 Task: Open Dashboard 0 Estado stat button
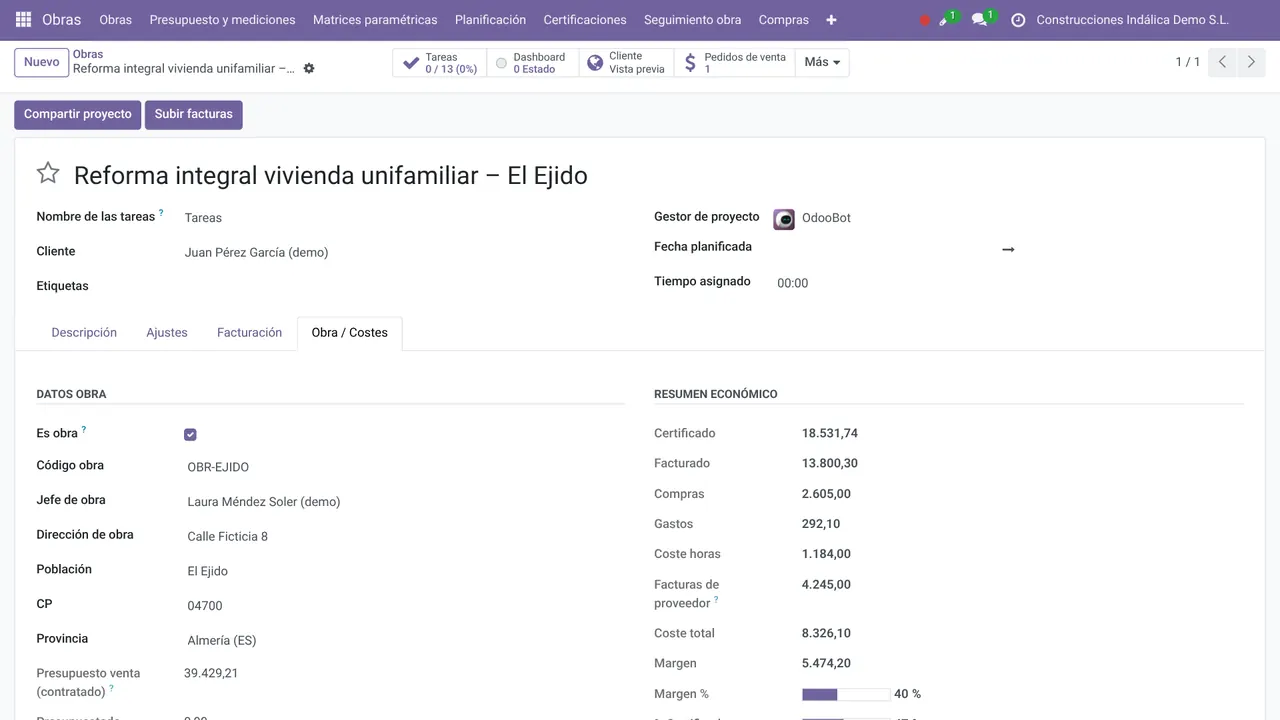coord(532,63)
